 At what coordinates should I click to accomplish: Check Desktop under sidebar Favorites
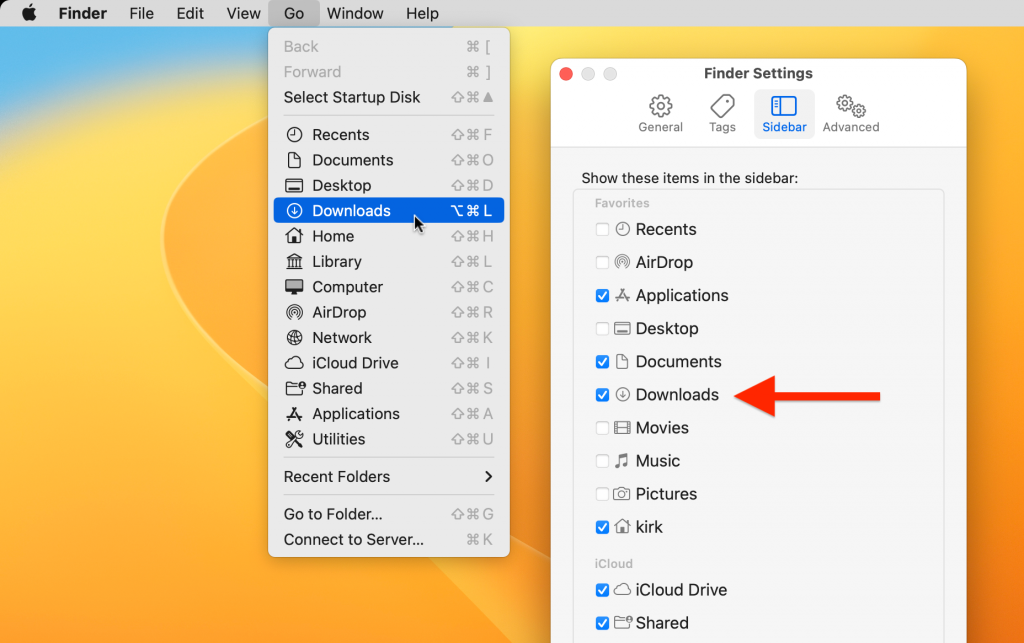603,328
